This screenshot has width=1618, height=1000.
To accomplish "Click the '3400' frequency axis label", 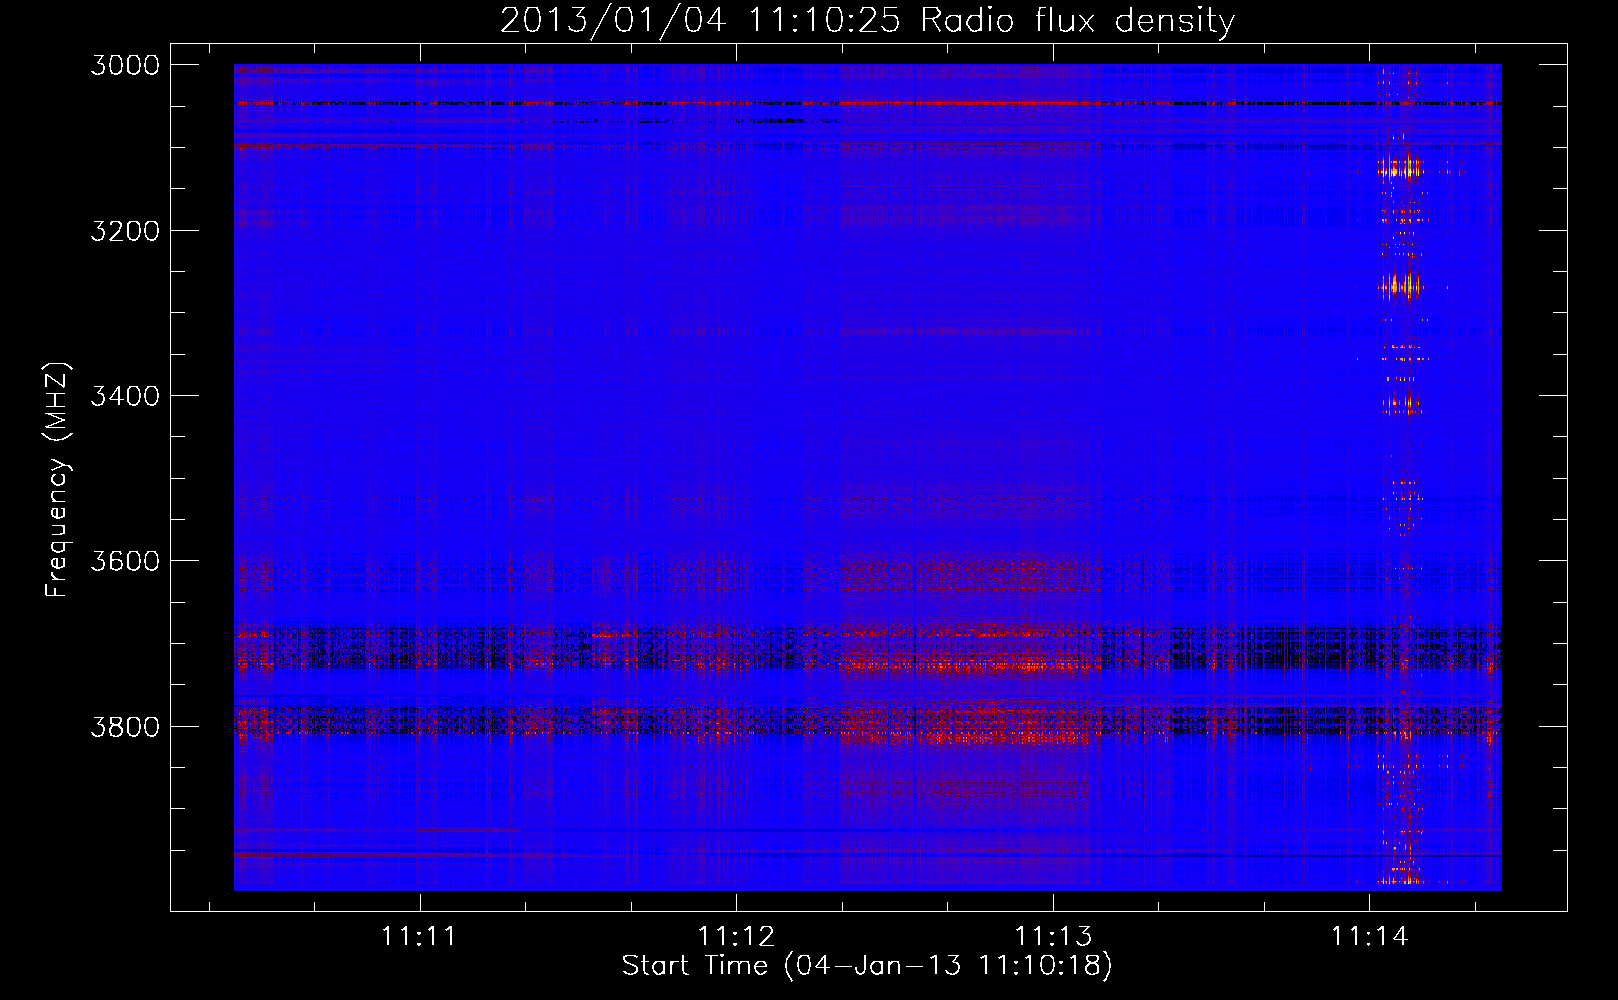I will 124,396.
